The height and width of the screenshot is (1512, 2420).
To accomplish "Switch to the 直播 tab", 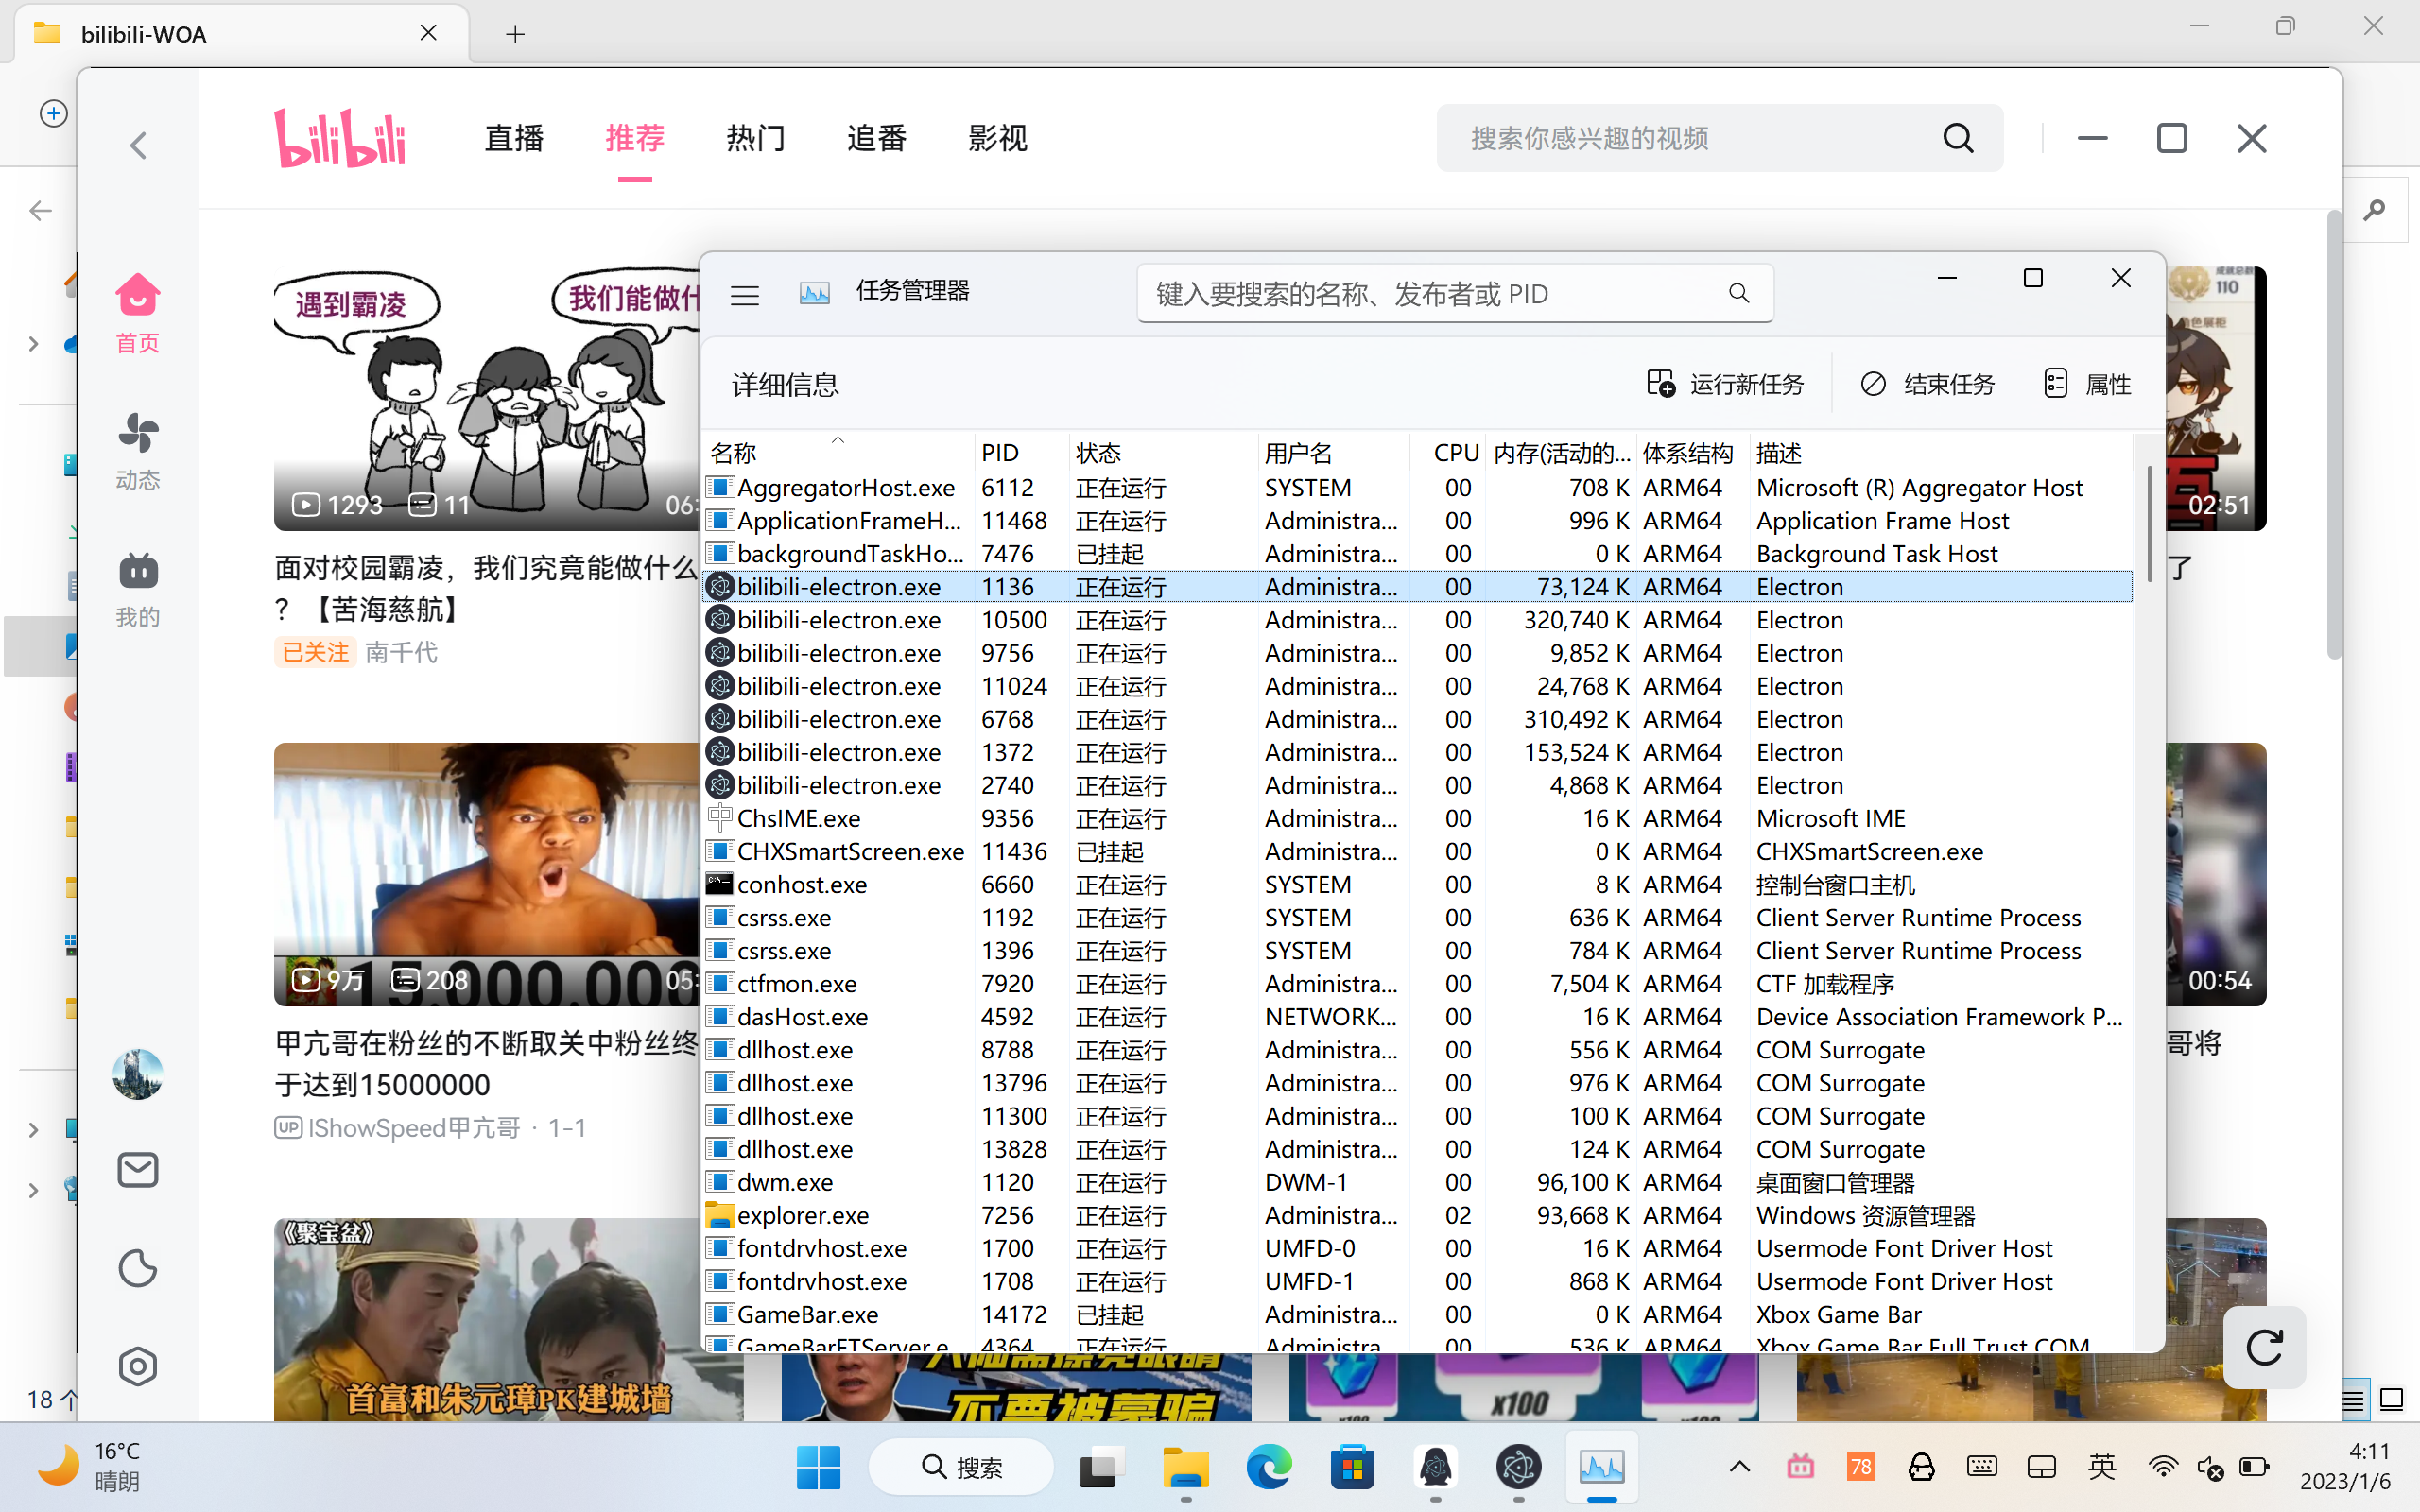I will click(x=514, y=138).
